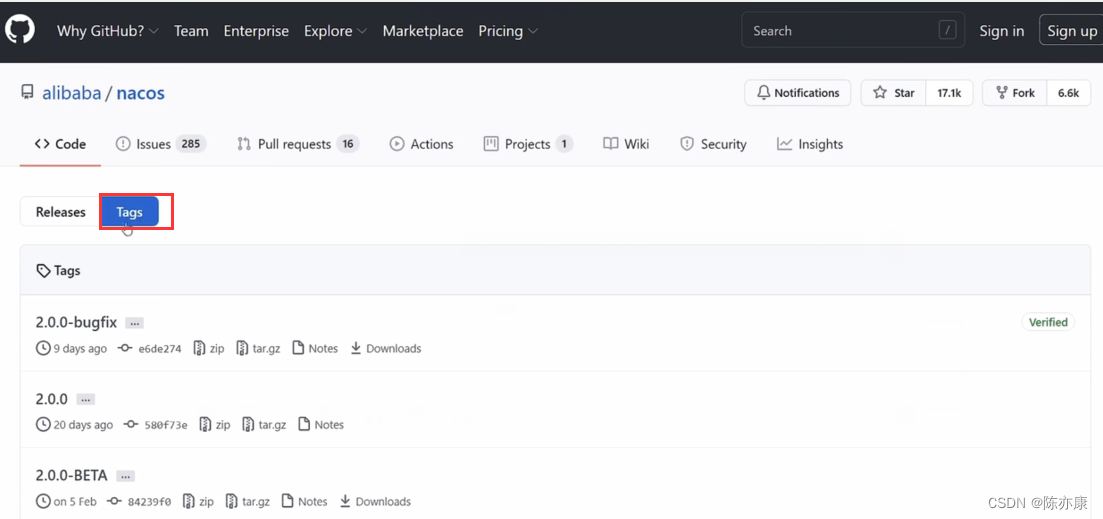
Task: Open the 2.0.0 tag link
Action: [51, 399]
